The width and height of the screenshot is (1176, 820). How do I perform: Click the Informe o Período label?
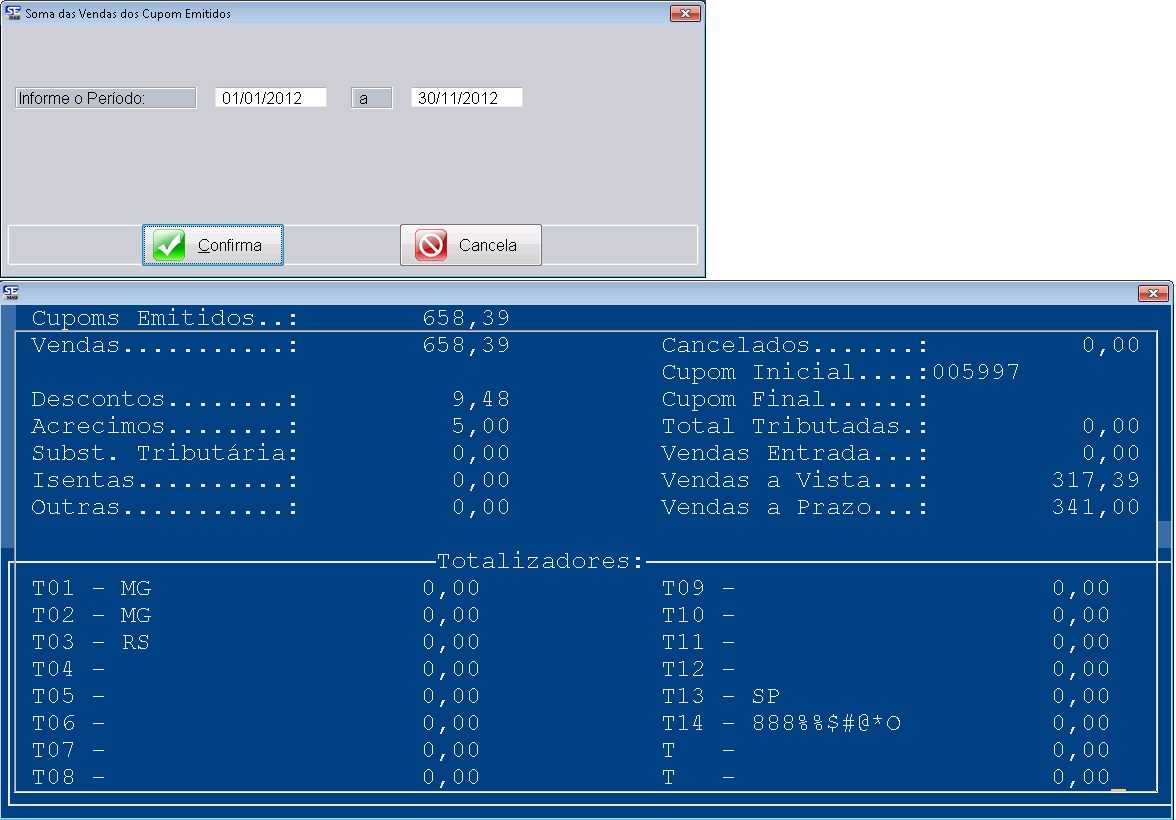click(105, 98)
